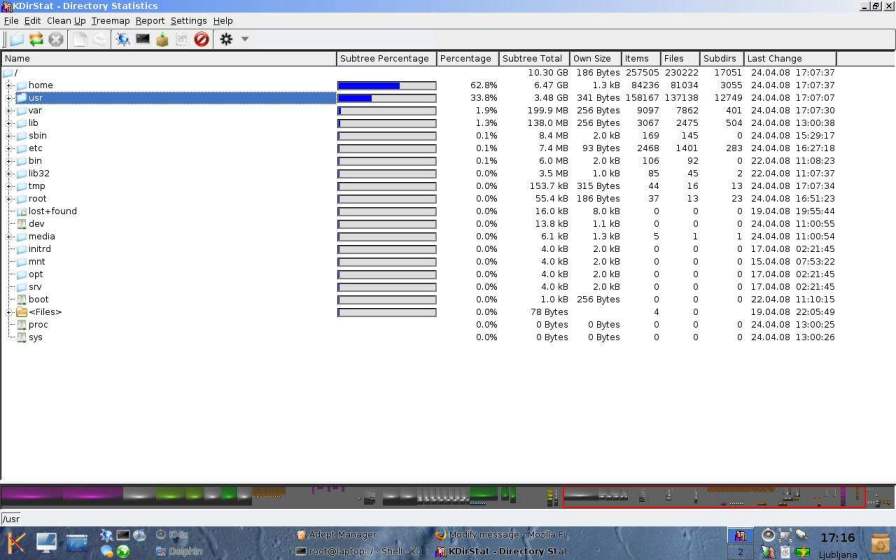Image resolution: width=896 pixels, height=560 pixels.
Task: Open the Treemap menu
Action: pos(110,20)
